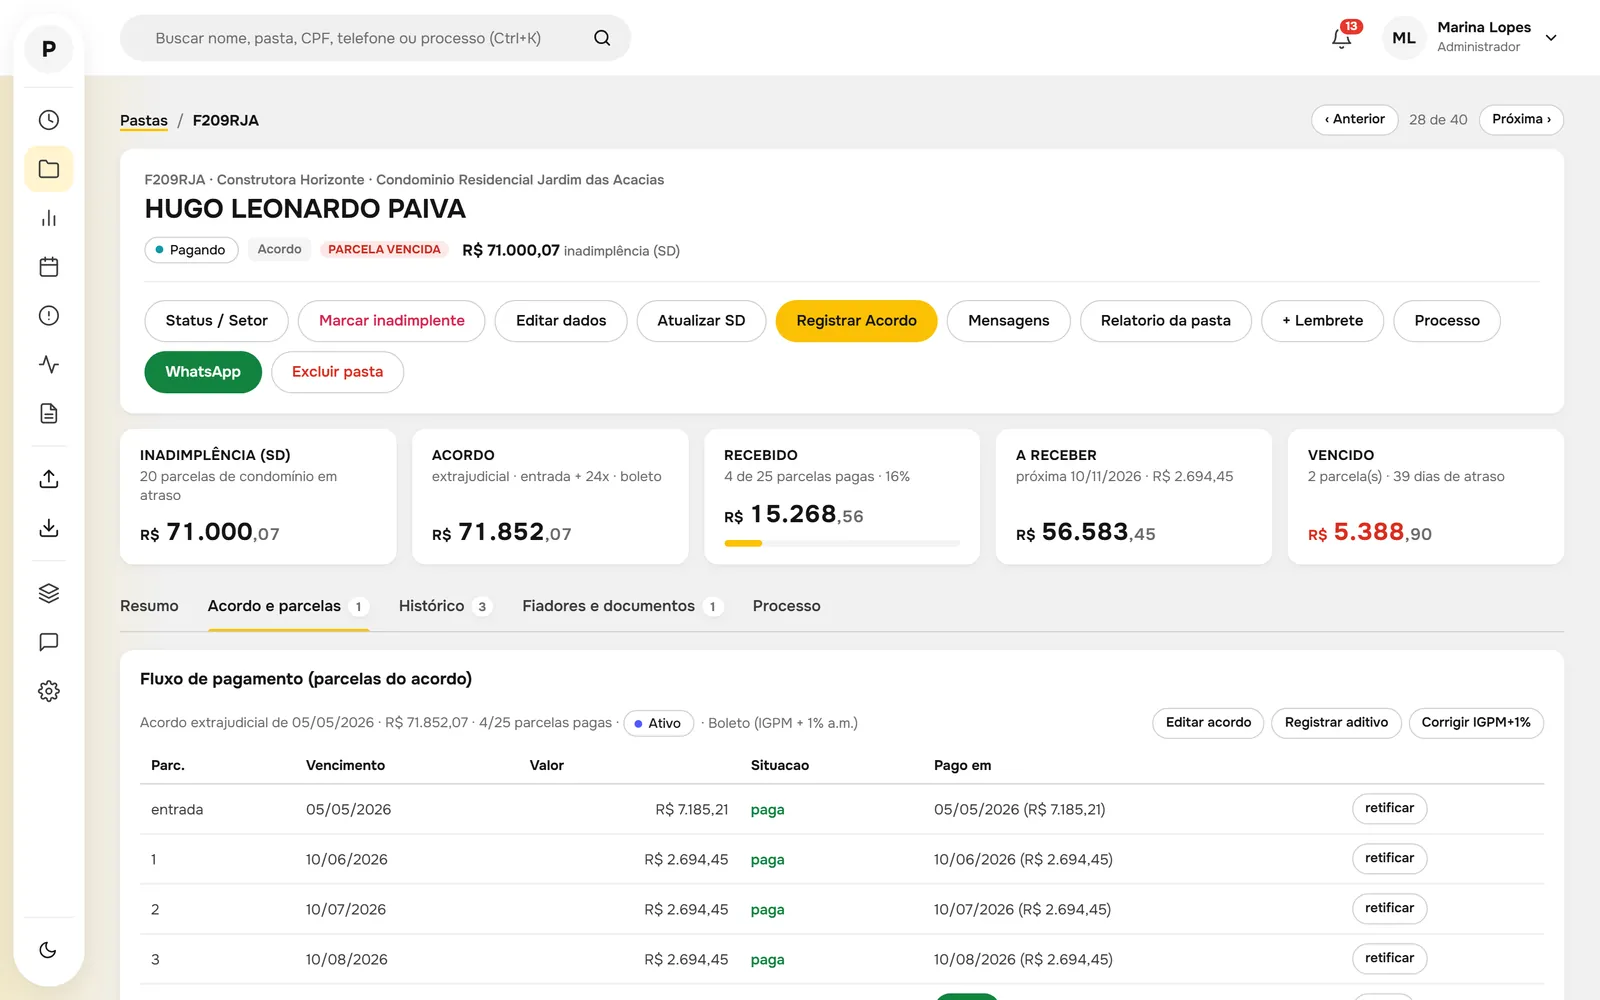Expand the Marina Lopes user menu chevron
This screenshot has width=1600, height=1000.
click(x=1551, y=38)
